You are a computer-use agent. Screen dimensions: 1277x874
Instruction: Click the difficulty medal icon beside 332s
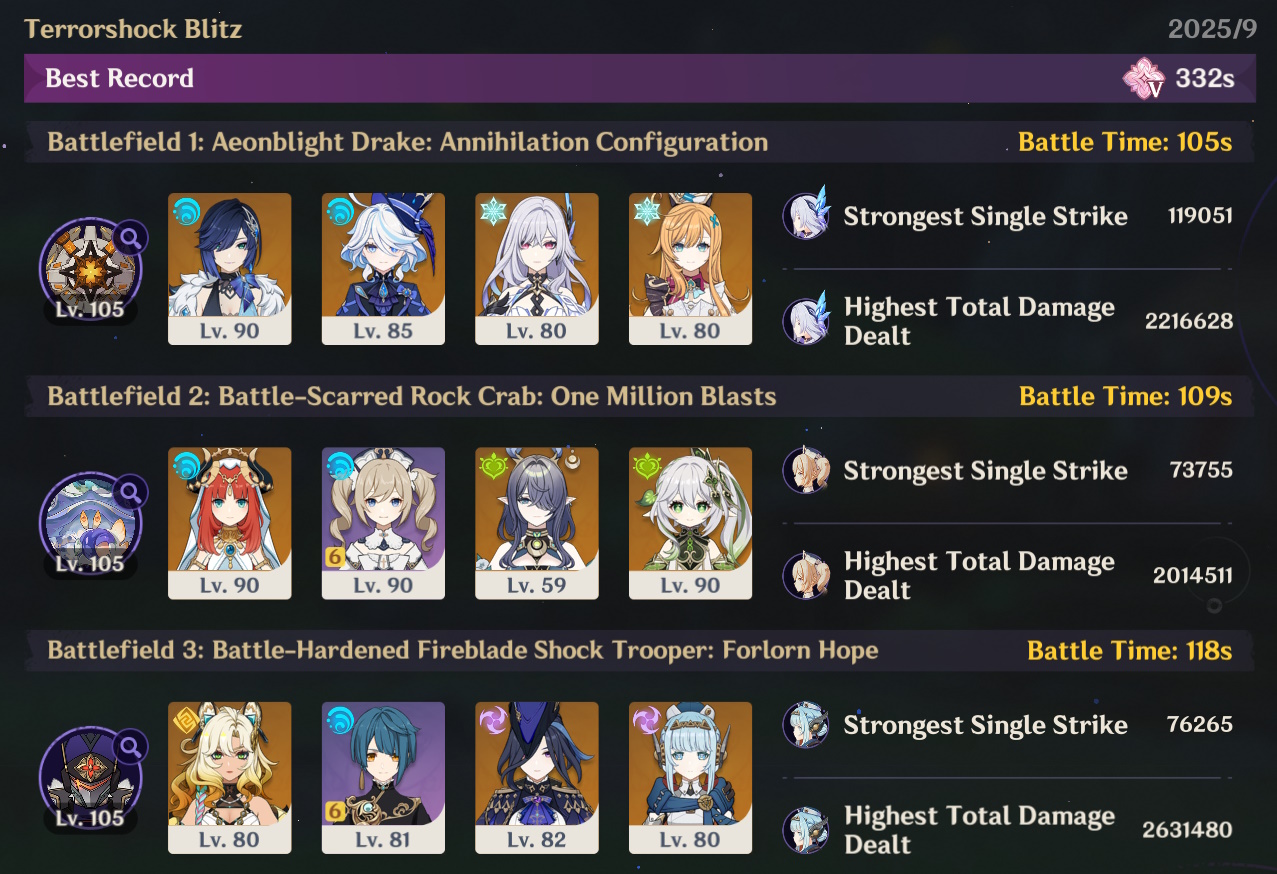point(1144,78)
